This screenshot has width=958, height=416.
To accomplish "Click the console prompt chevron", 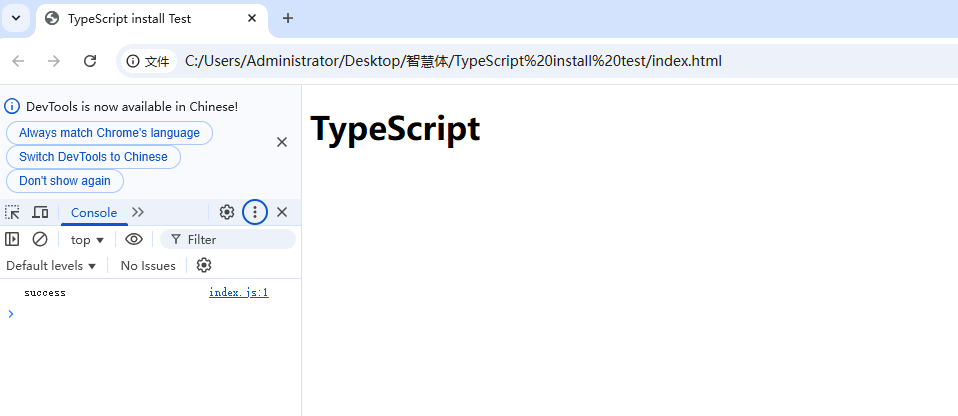I will click(10, 313).
